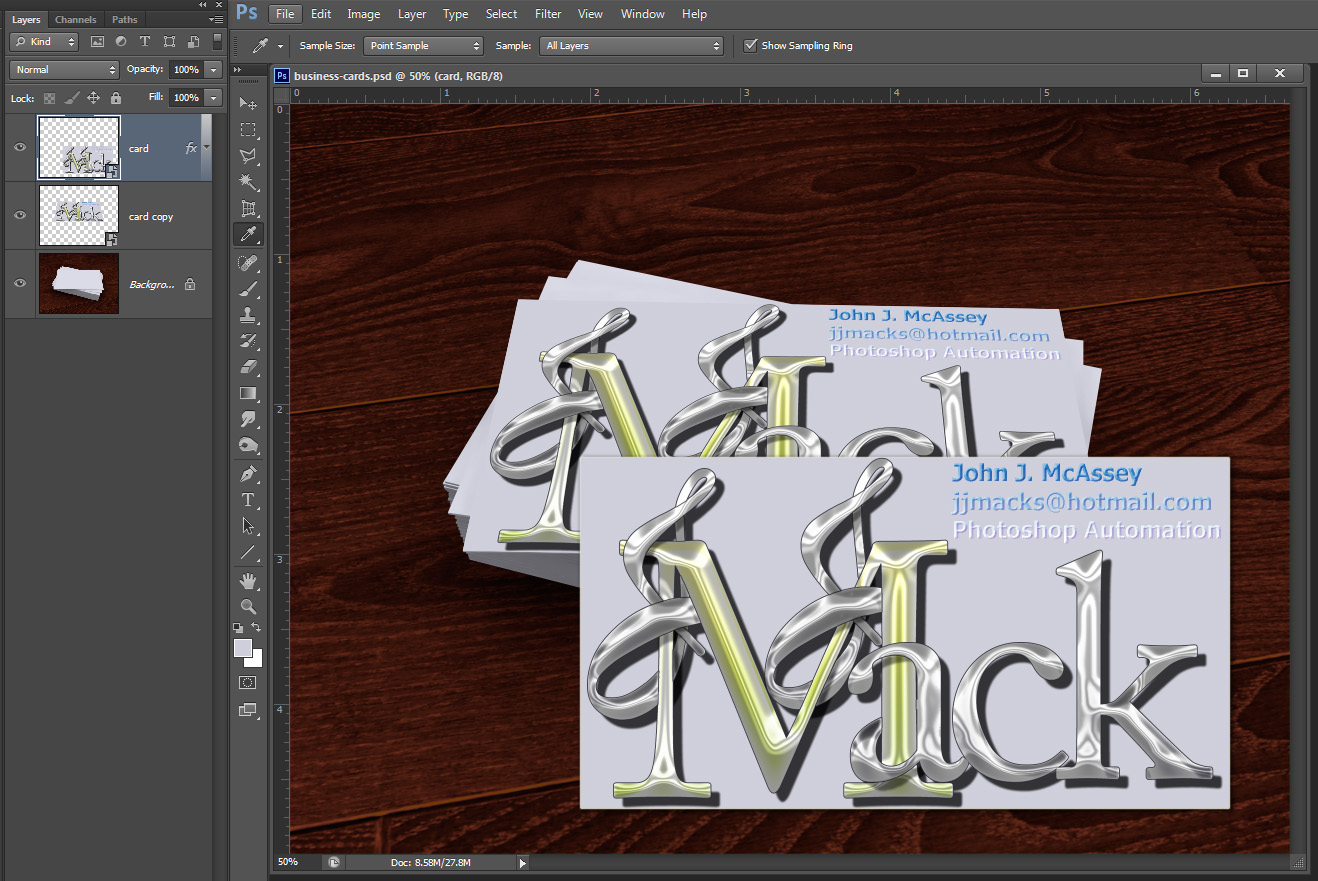Hide the card layer
This screenshot has width=1318, height=881.
coord(19,148)
